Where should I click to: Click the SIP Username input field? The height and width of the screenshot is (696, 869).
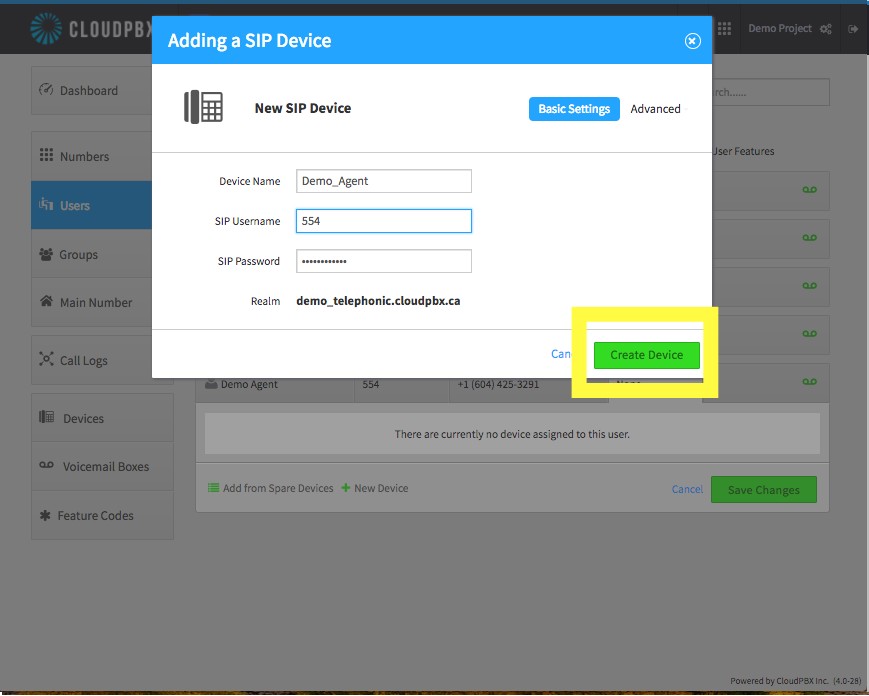pos(384,221)
